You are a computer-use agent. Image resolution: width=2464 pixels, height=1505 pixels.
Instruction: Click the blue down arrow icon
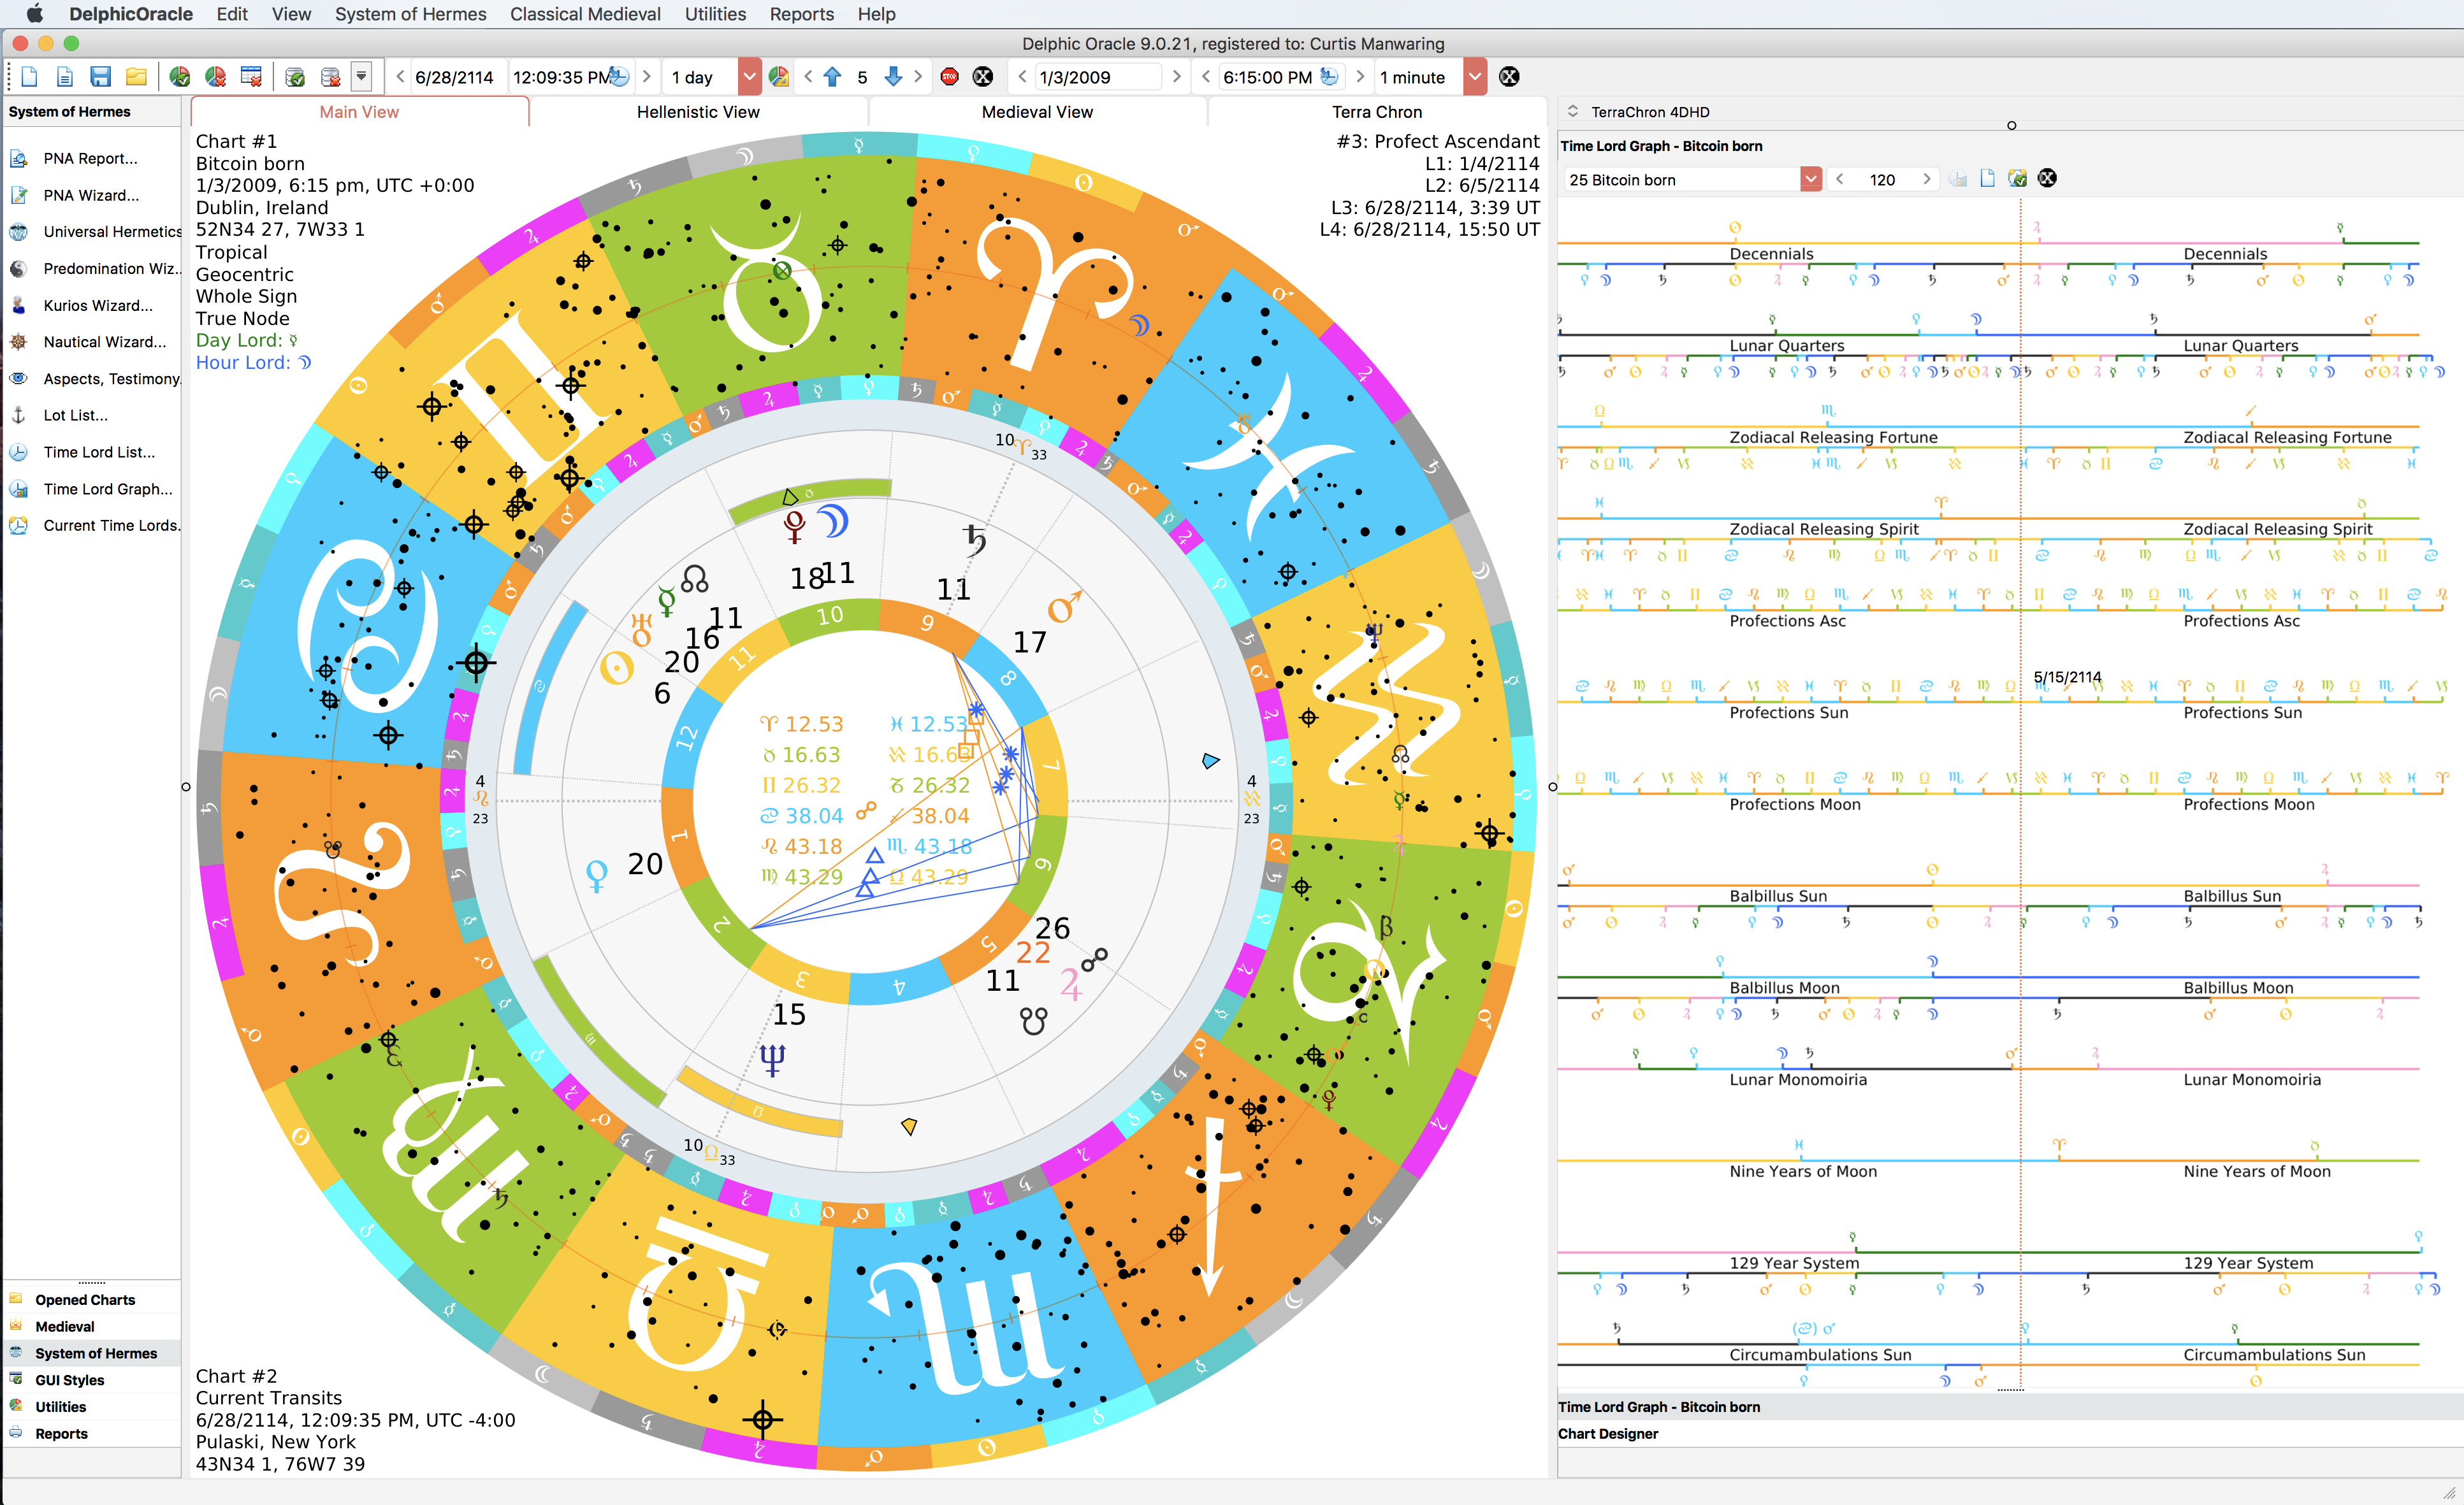[x=893, y=77]
